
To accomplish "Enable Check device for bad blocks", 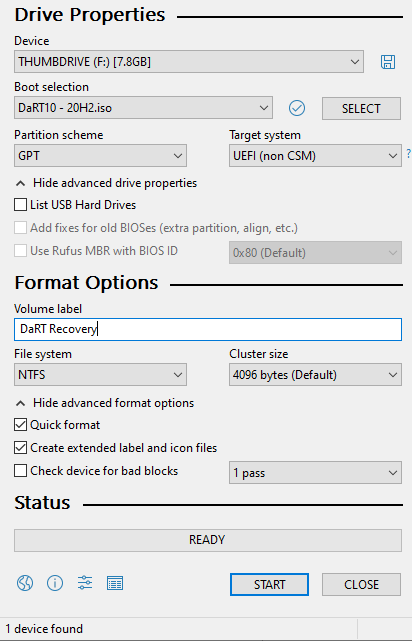I will point(20,471).
